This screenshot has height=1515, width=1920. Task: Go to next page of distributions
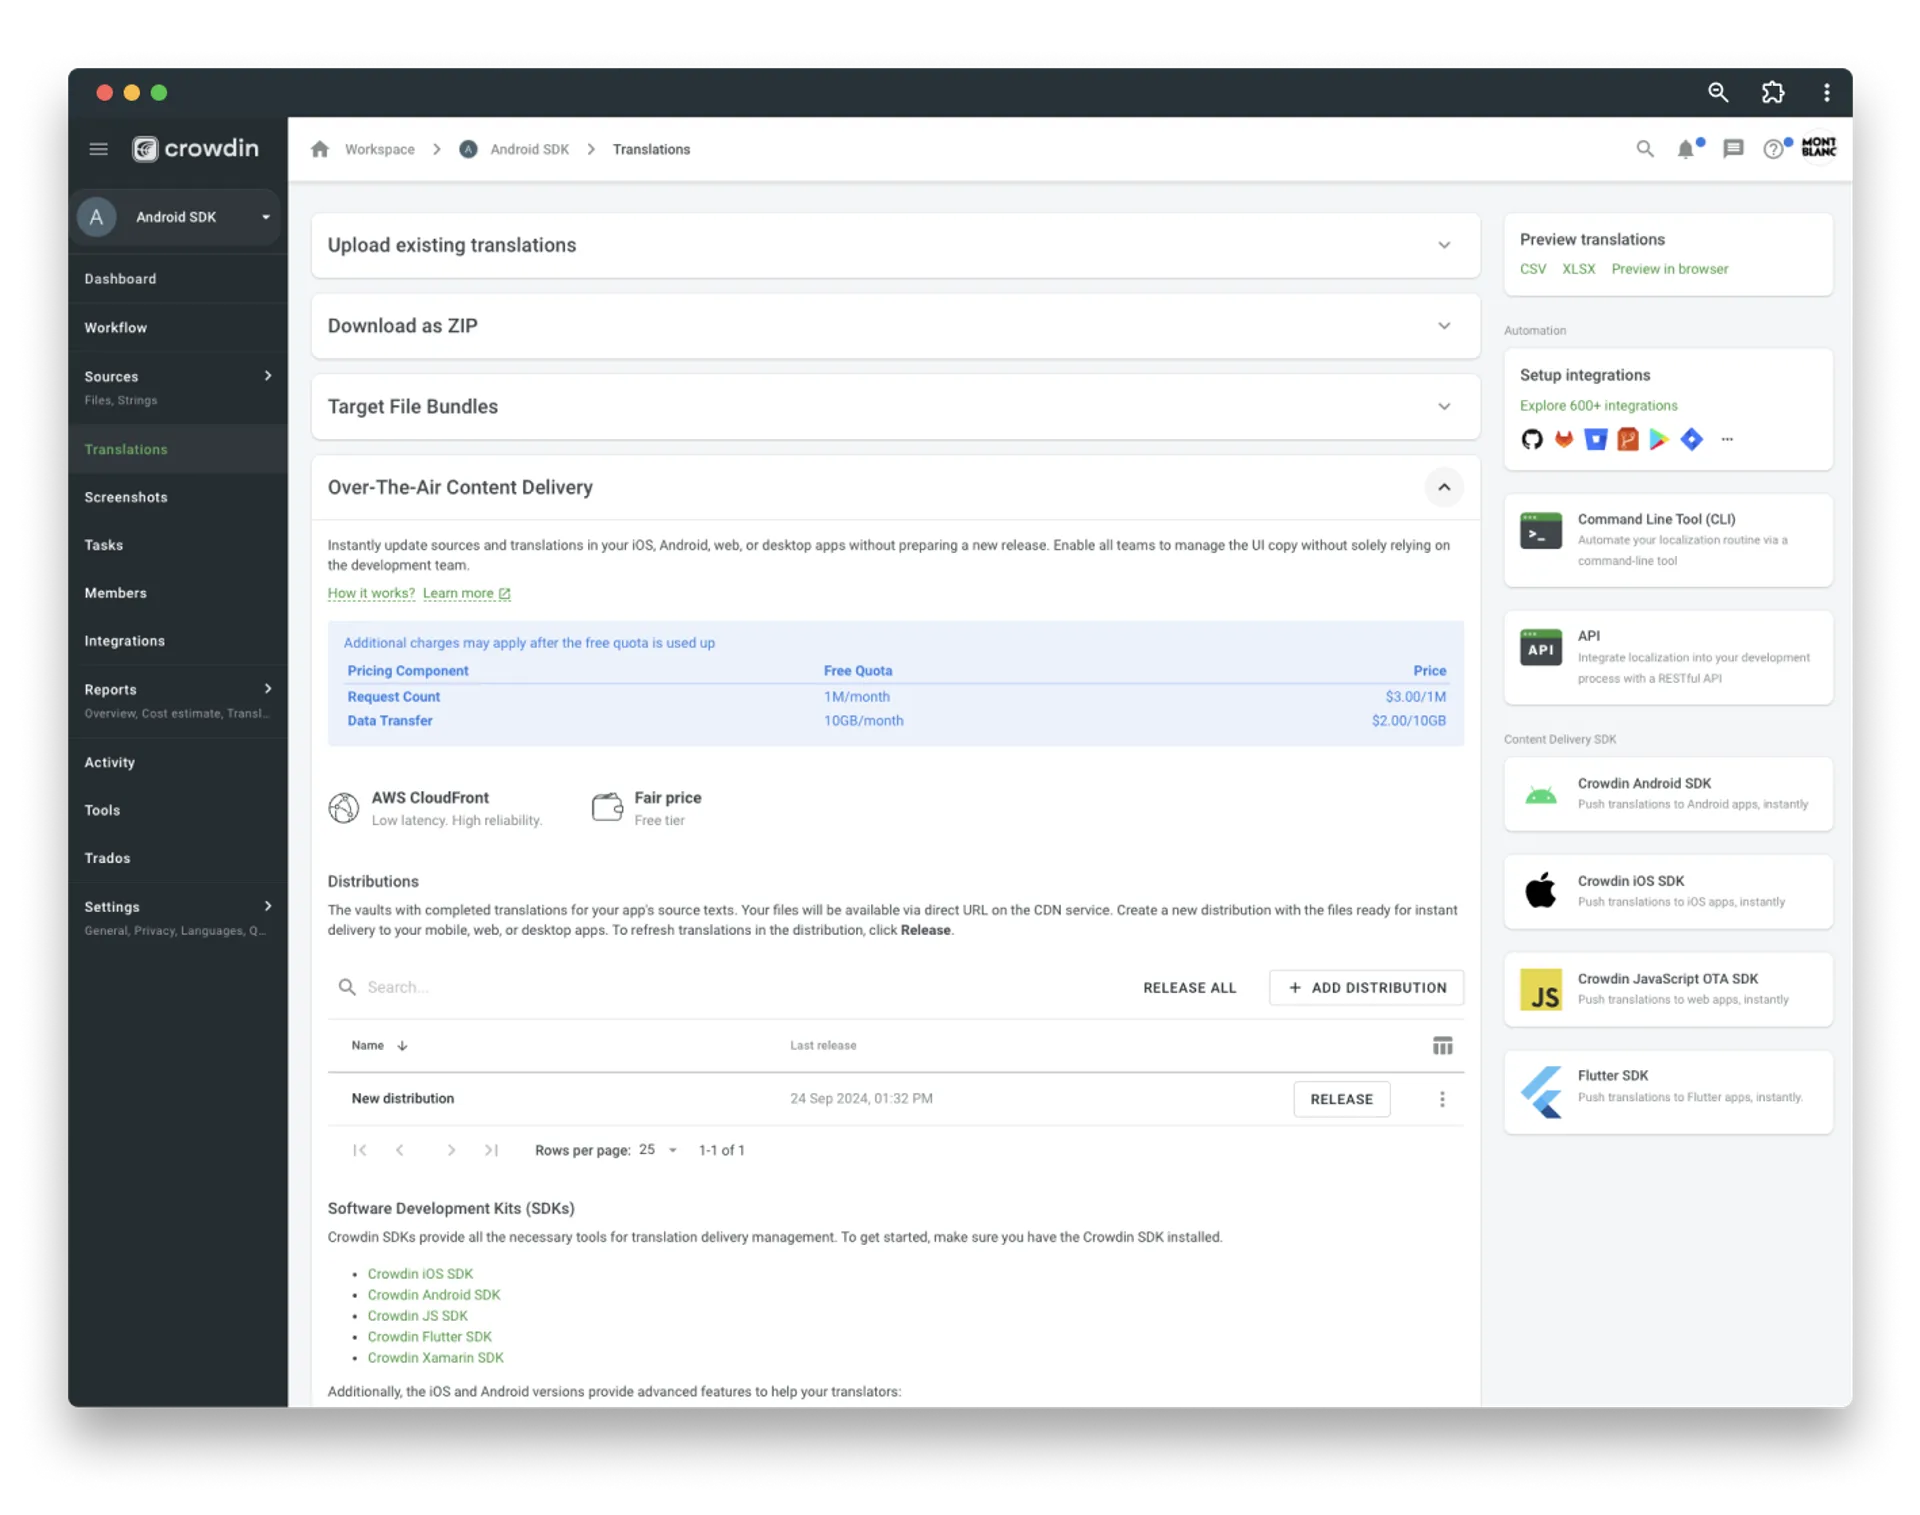451,1150
